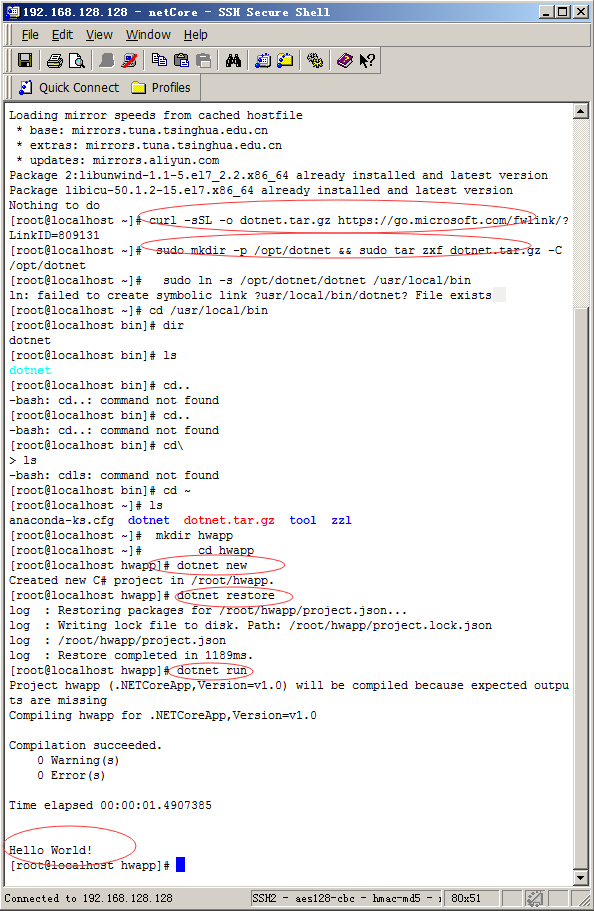
Task: Open Help book icon
Action: [345, 60]
